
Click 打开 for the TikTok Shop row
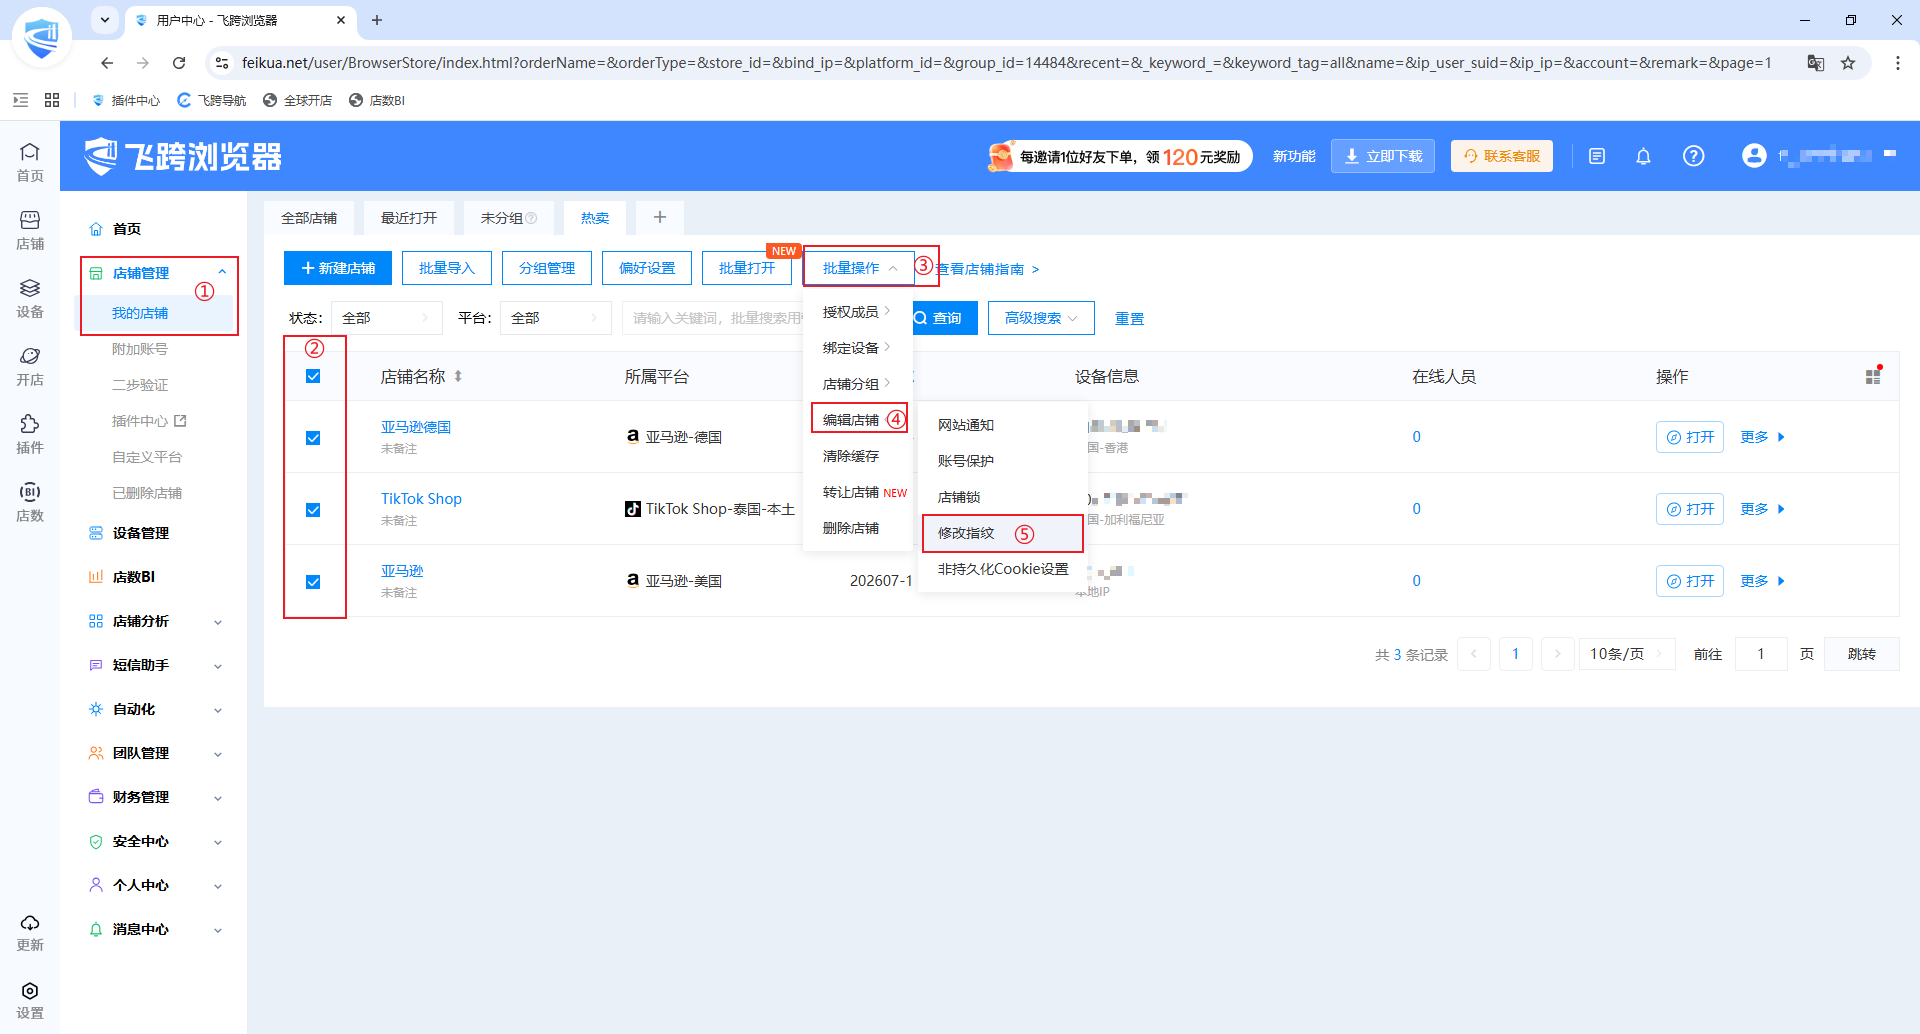click(x=1690, y=509)
